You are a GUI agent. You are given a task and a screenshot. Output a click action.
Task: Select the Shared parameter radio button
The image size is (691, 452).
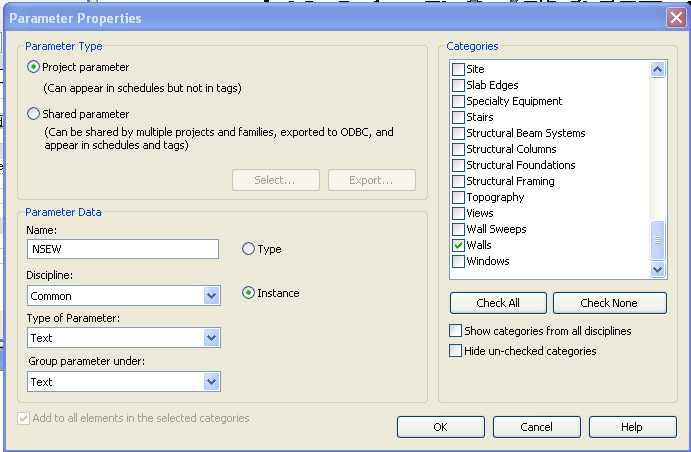coord(35,114)
